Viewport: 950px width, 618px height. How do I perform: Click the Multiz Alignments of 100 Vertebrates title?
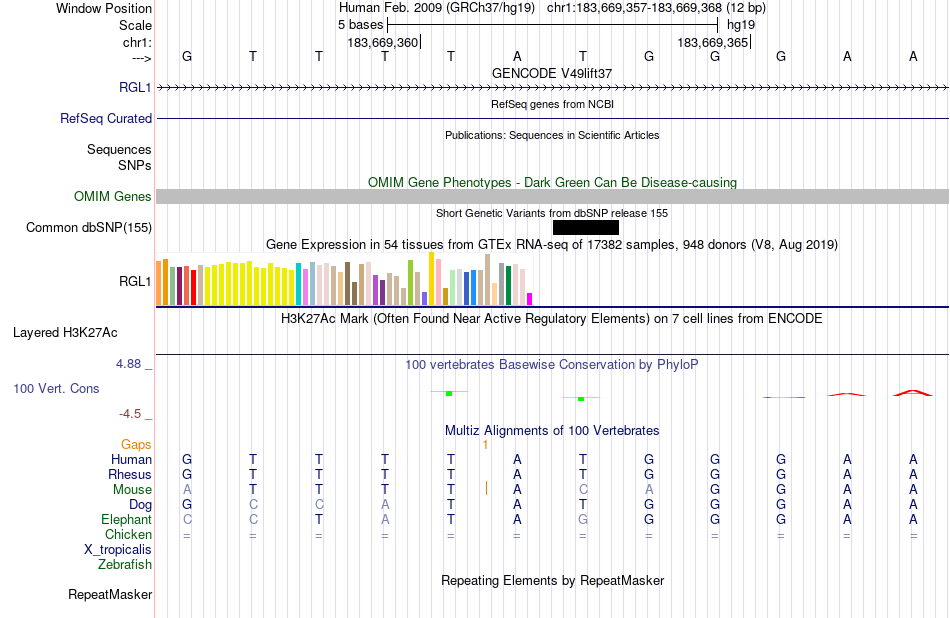click(x=552, y=431)
